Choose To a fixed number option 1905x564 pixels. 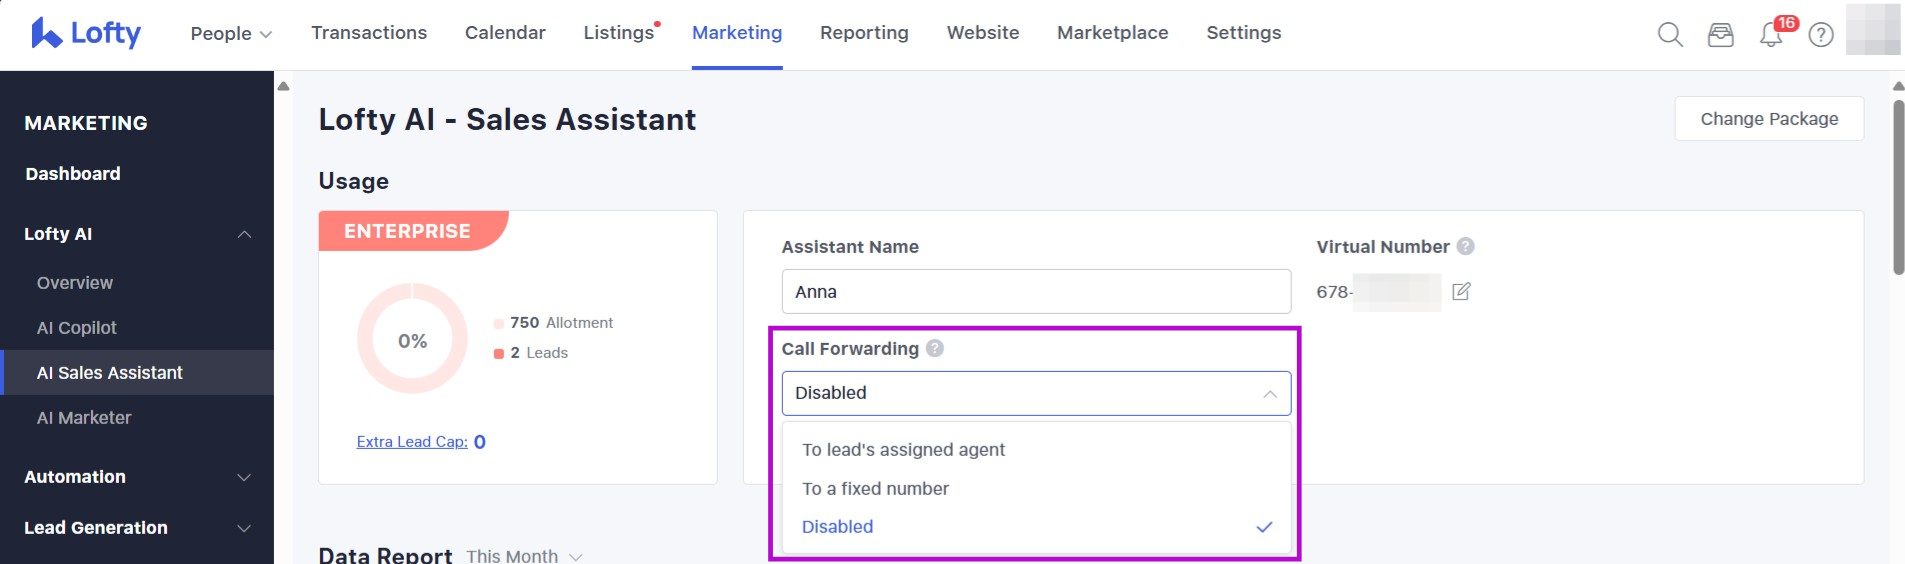click(1036, 489)
